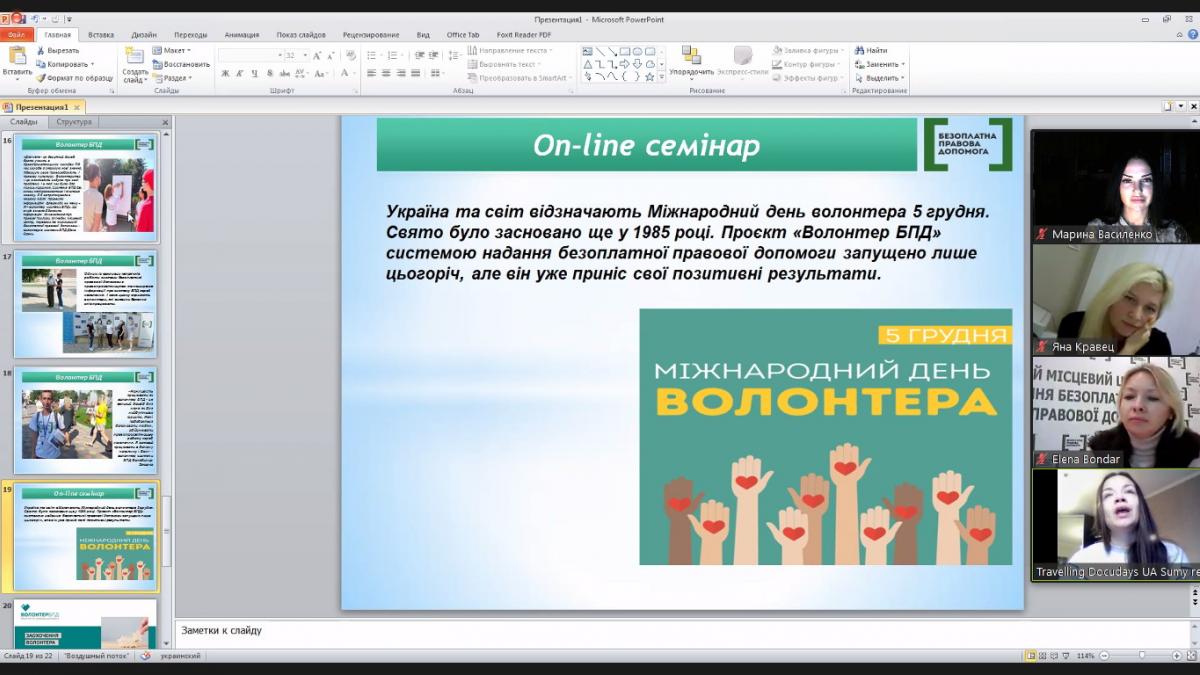Screen dimensions: 1200x675
Task: Open the Файл (File) tab
Action: 17,34
